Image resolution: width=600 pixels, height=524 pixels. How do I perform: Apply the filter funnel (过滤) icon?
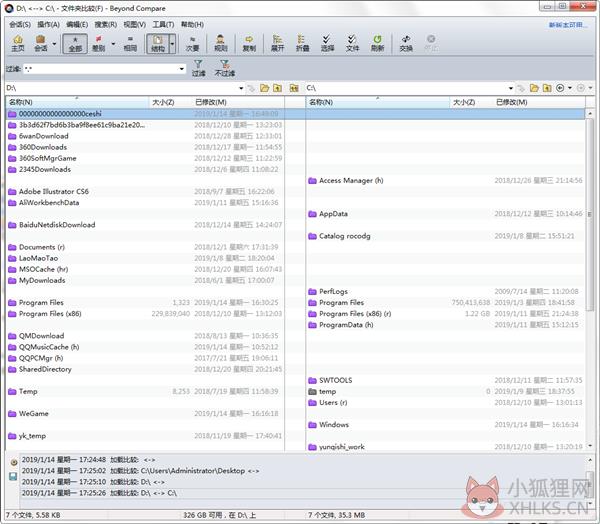tap(198, 68)
